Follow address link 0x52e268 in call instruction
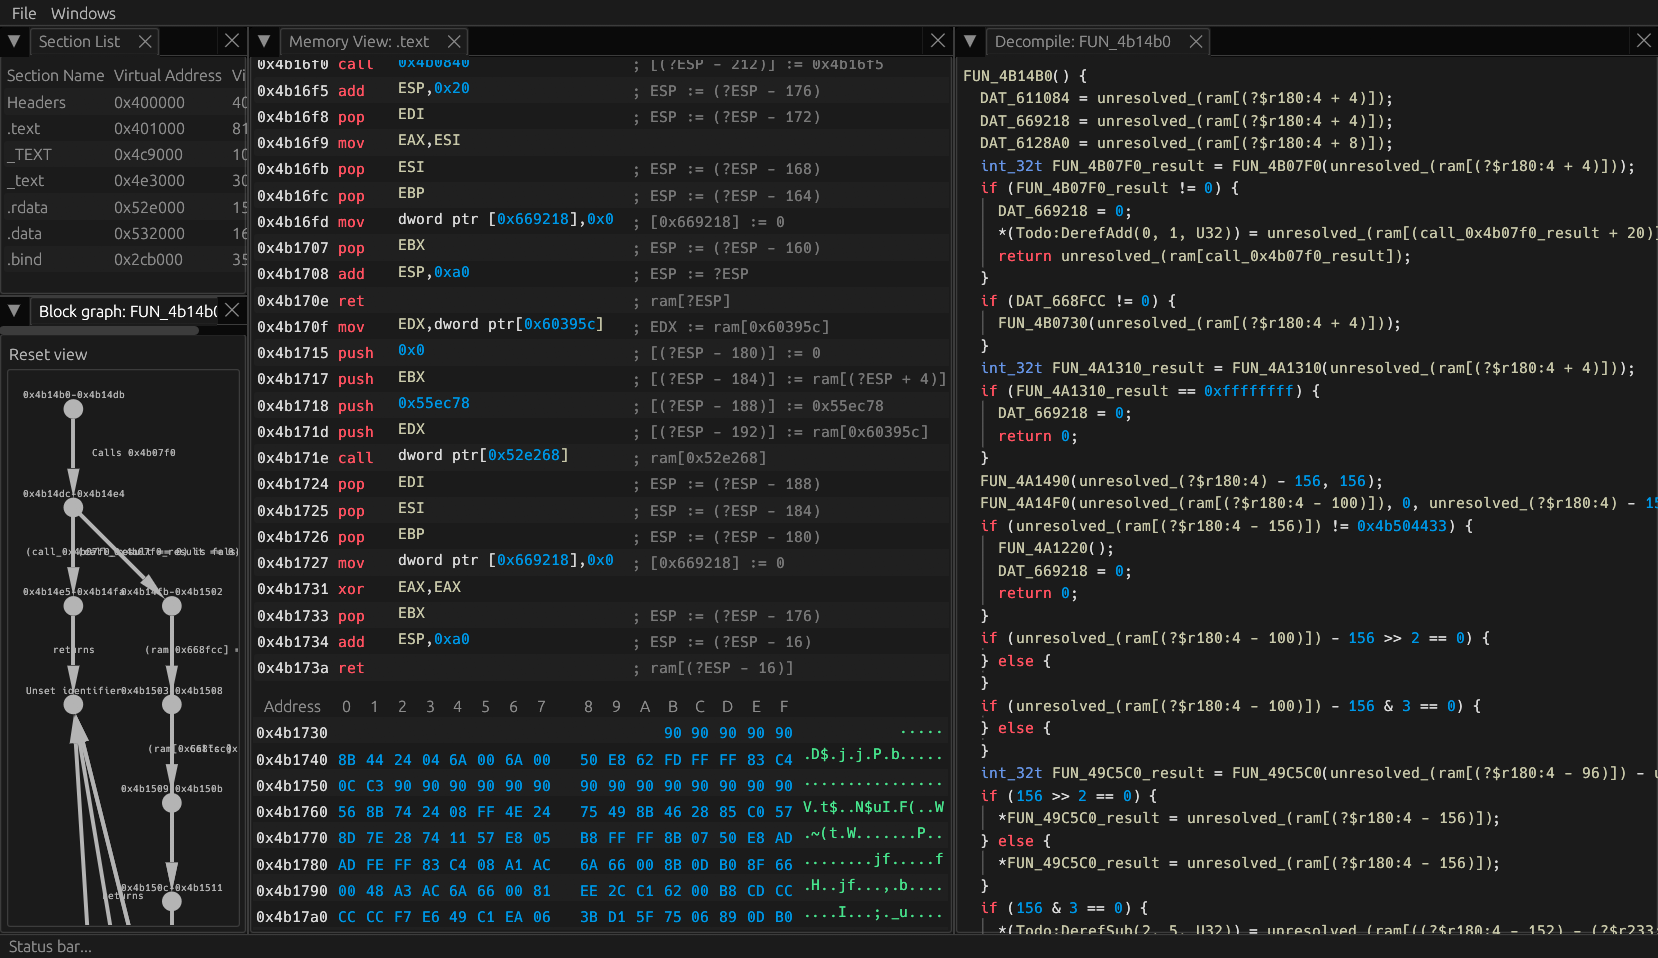Screen dimensions: 1658x958 coord(524,455)
